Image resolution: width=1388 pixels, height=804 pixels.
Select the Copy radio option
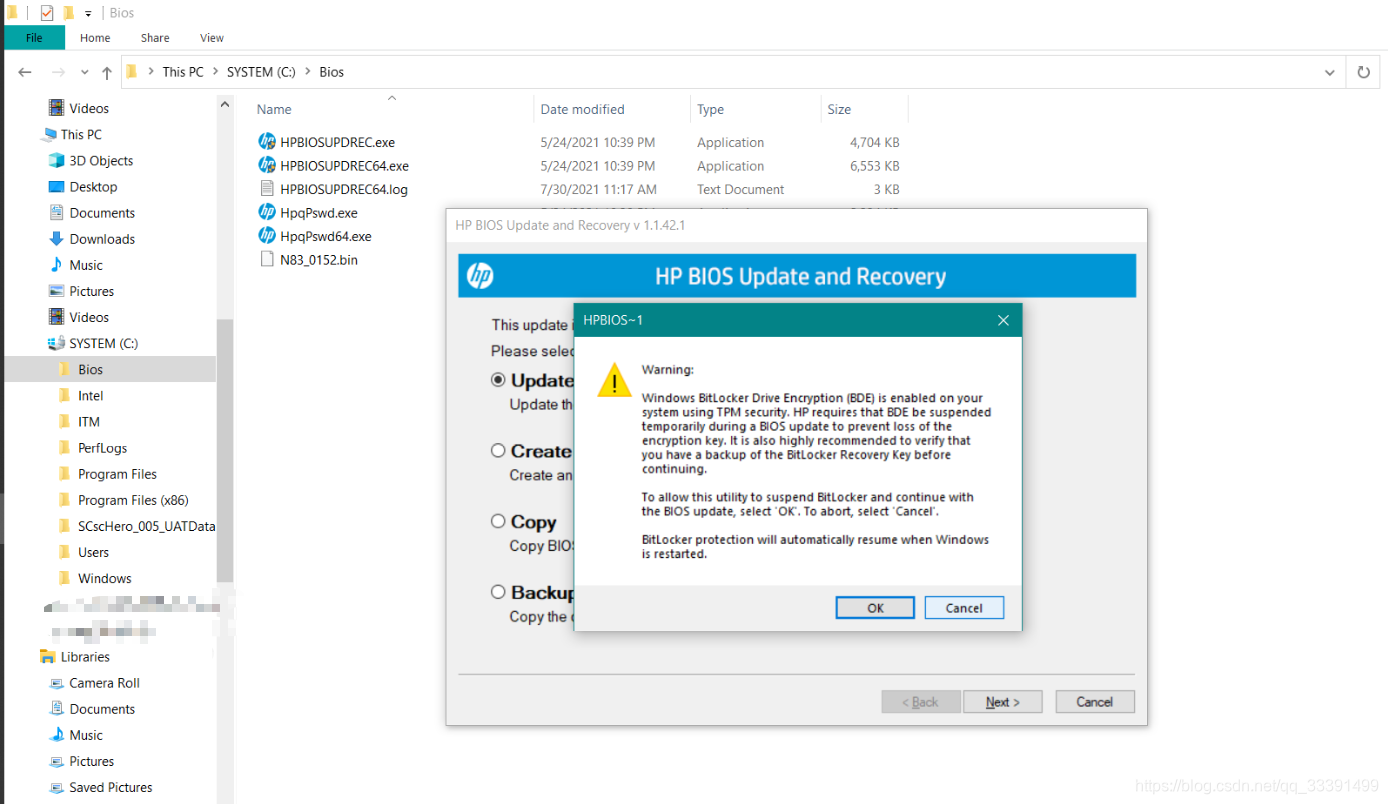click(498, 521)
